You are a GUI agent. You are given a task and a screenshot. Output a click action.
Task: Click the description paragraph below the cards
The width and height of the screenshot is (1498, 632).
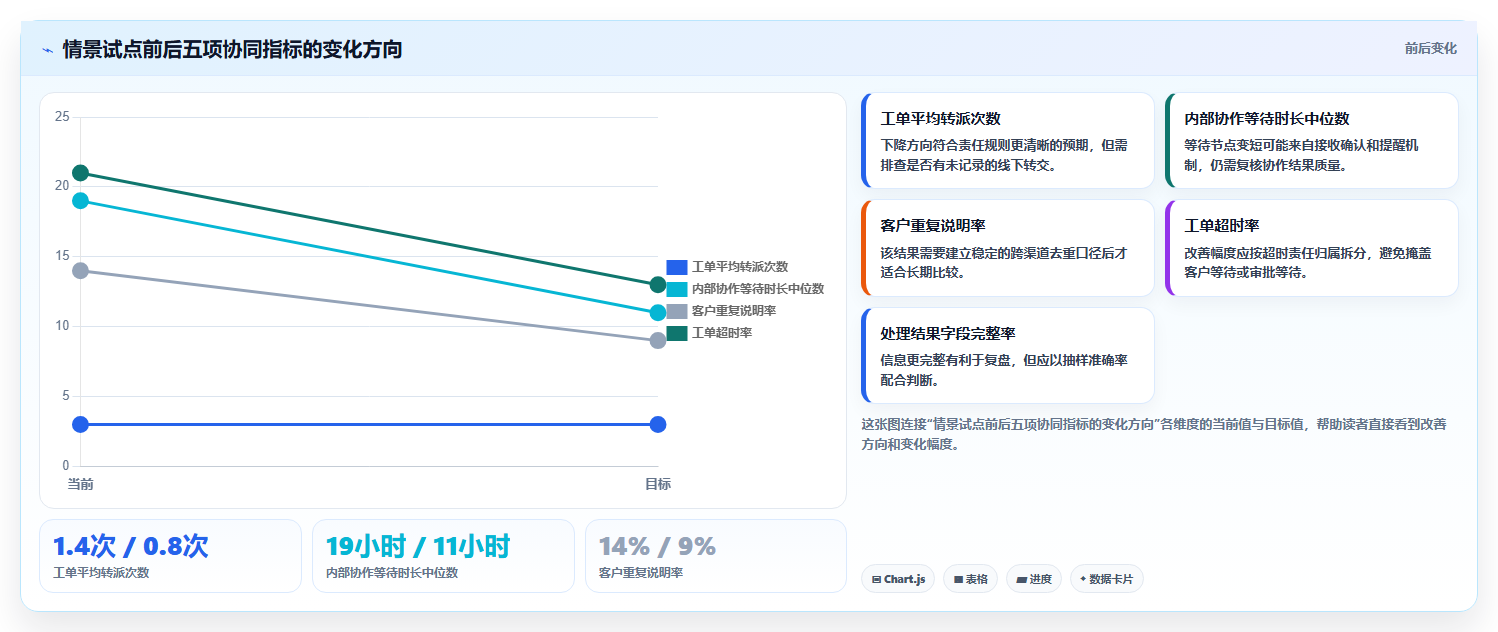point(1153,434)
